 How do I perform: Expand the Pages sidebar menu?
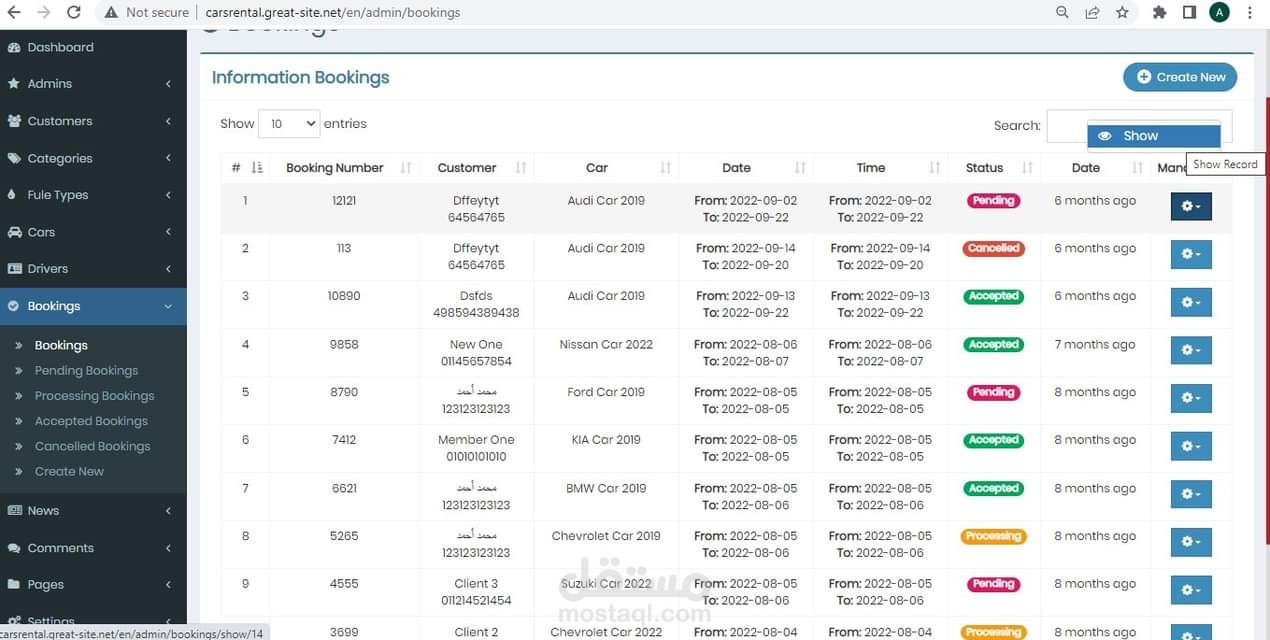point(93,585)
